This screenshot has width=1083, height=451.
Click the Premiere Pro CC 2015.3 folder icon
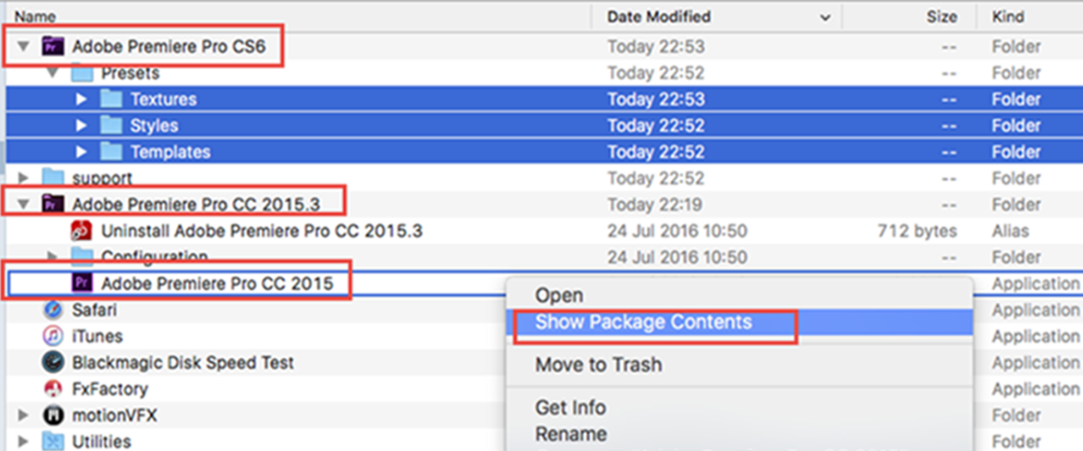52,204
